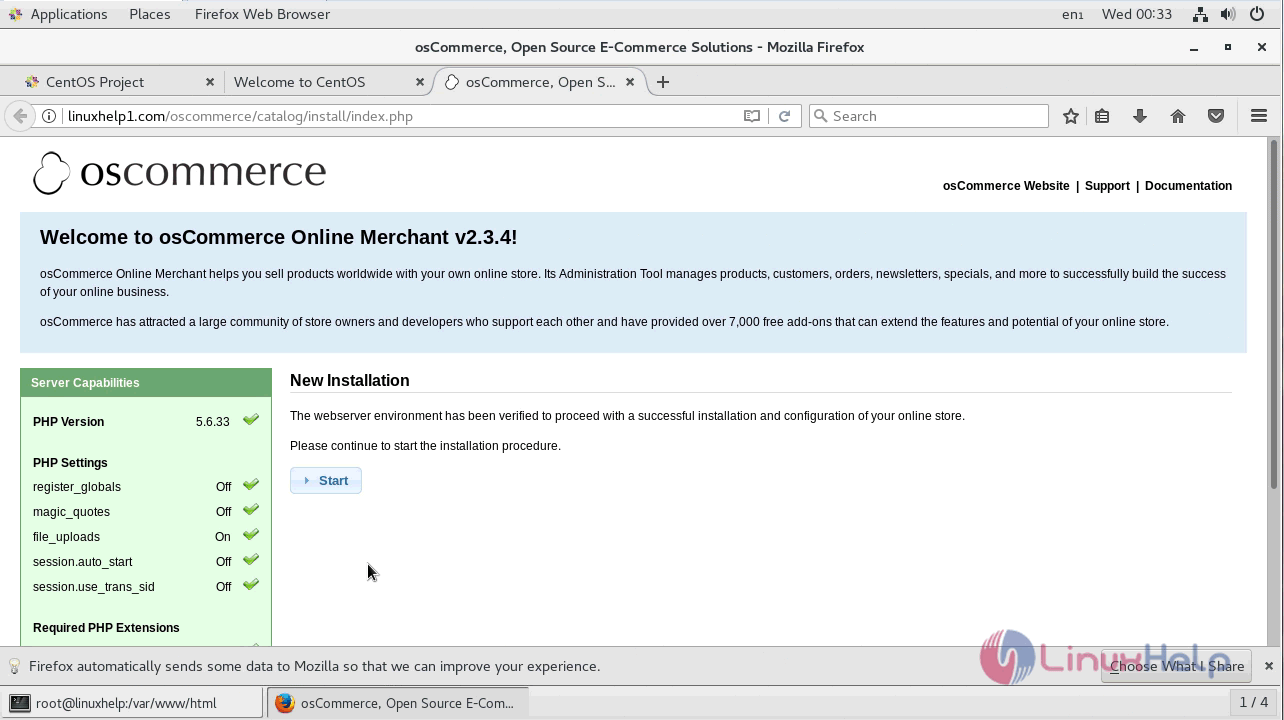Viewport: 1284px width, 720px height.
Task: Open a new tab with plus icon
Action: [663, 82]
